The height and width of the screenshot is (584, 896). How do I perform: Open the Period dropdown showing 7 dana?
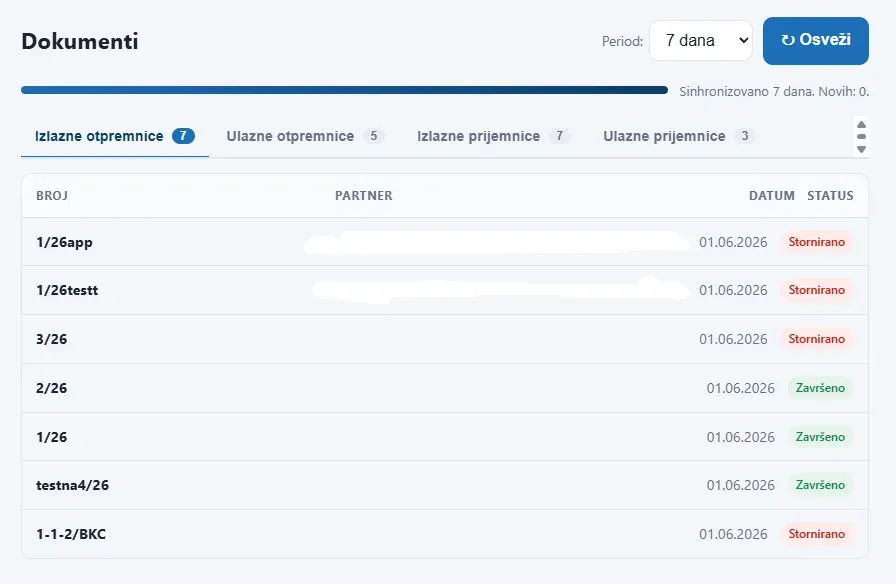[x=701, y=41]
